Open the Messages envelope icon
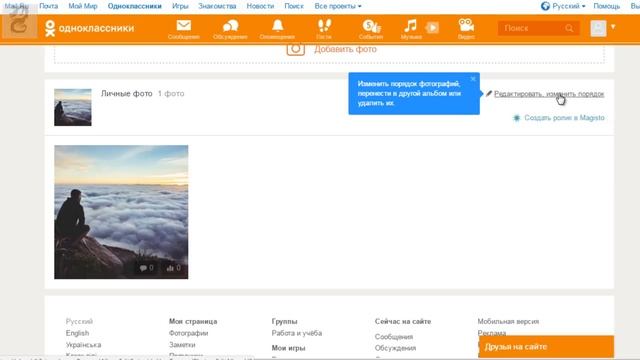This screenshot has width=640, height=360. [184, 26]
